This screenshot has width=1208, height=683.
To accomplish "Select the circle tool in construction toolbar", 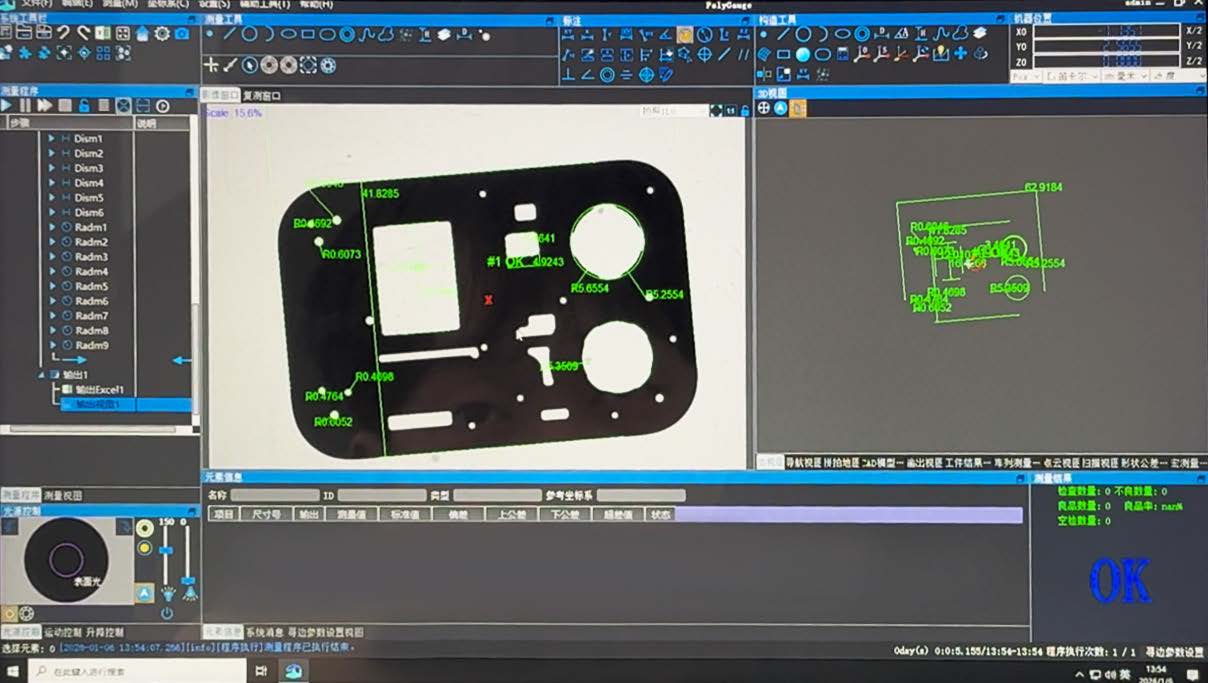I will 803,34.
